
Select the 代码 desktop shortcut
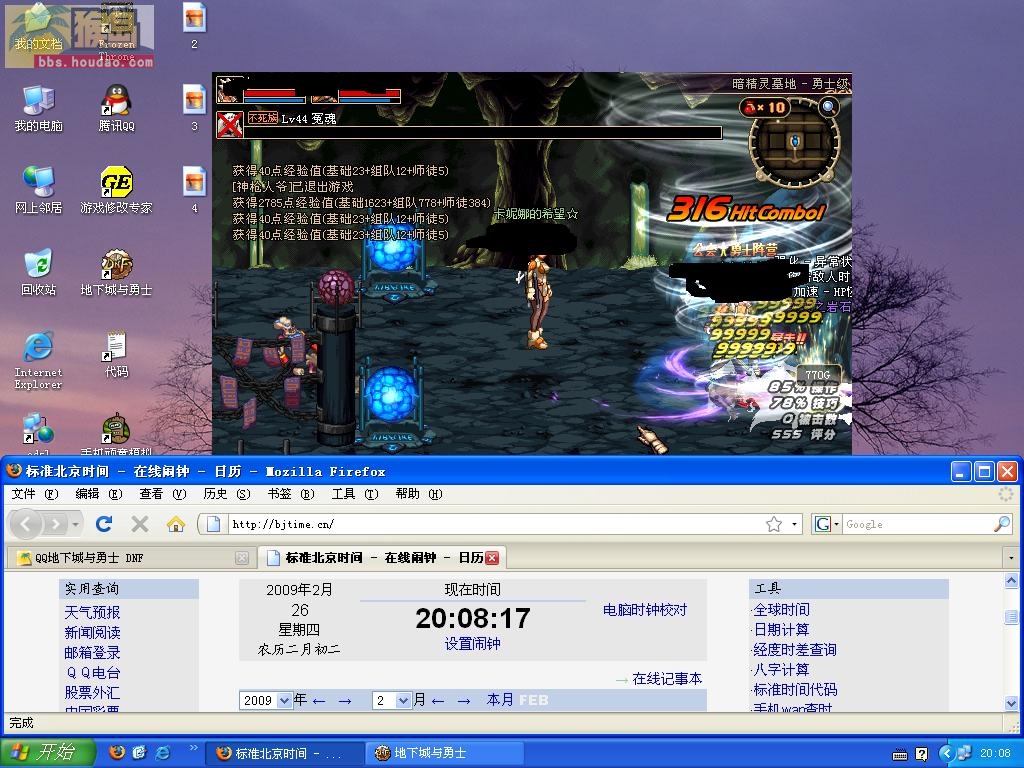tap(116, 355)
